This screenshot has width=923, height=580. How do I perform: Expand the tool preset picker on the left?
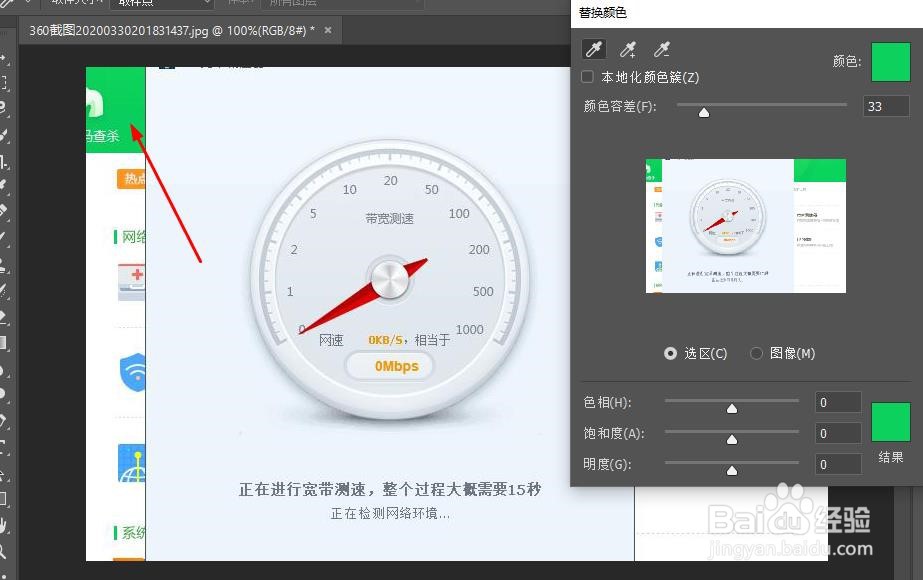click(x=27, y=4)
